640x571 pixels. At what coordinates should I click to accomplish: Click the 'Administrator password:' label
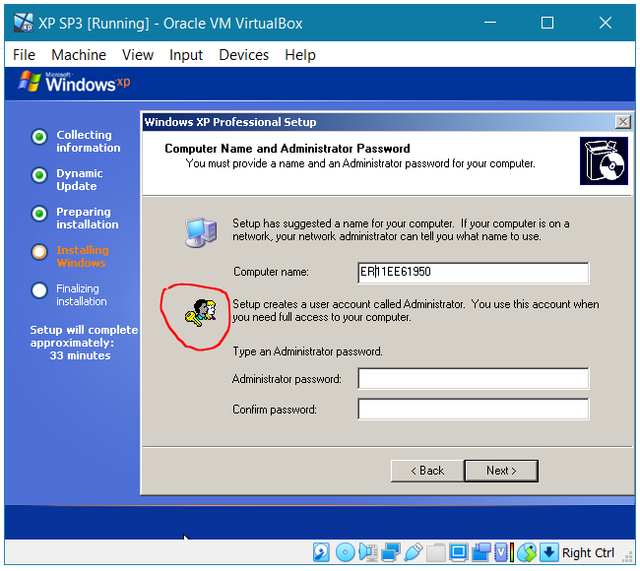[x=287, y=379]
